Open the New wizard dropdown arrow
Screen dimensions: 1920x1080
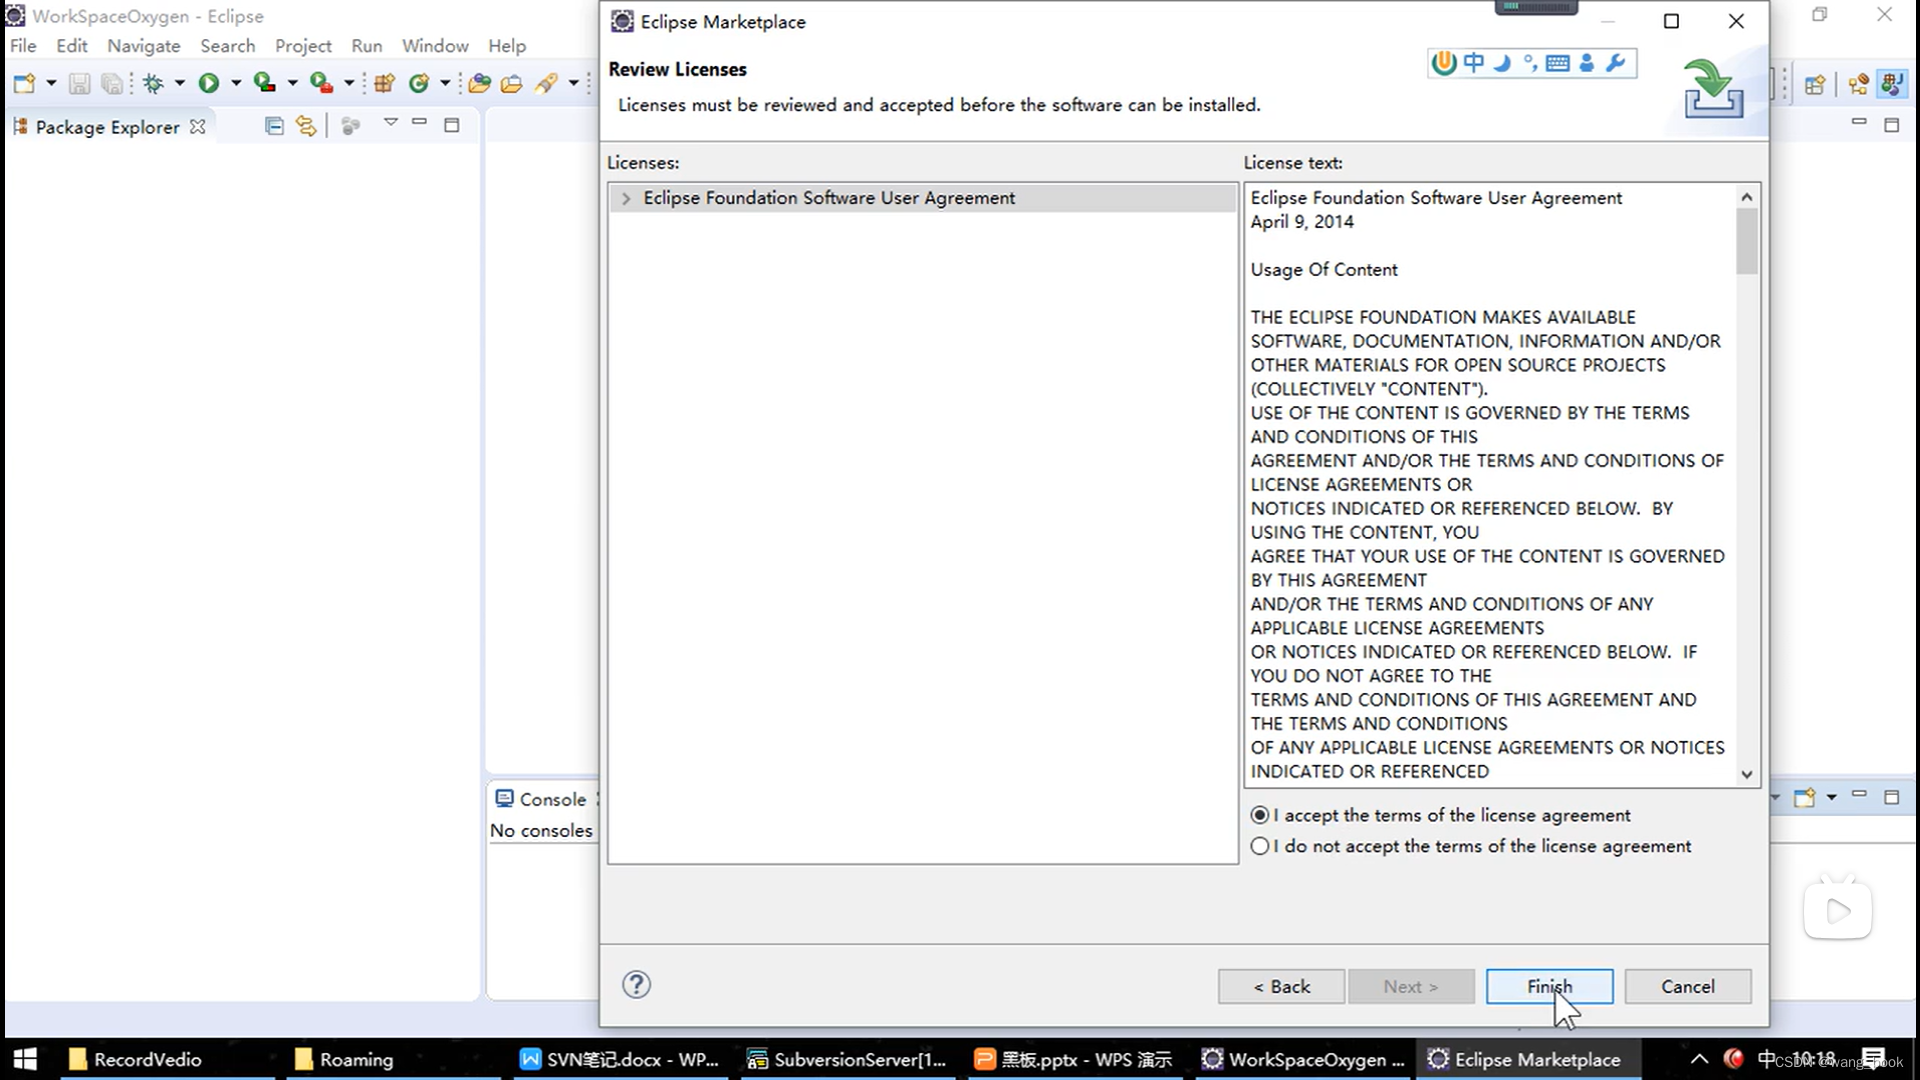(x=51, y=84)
